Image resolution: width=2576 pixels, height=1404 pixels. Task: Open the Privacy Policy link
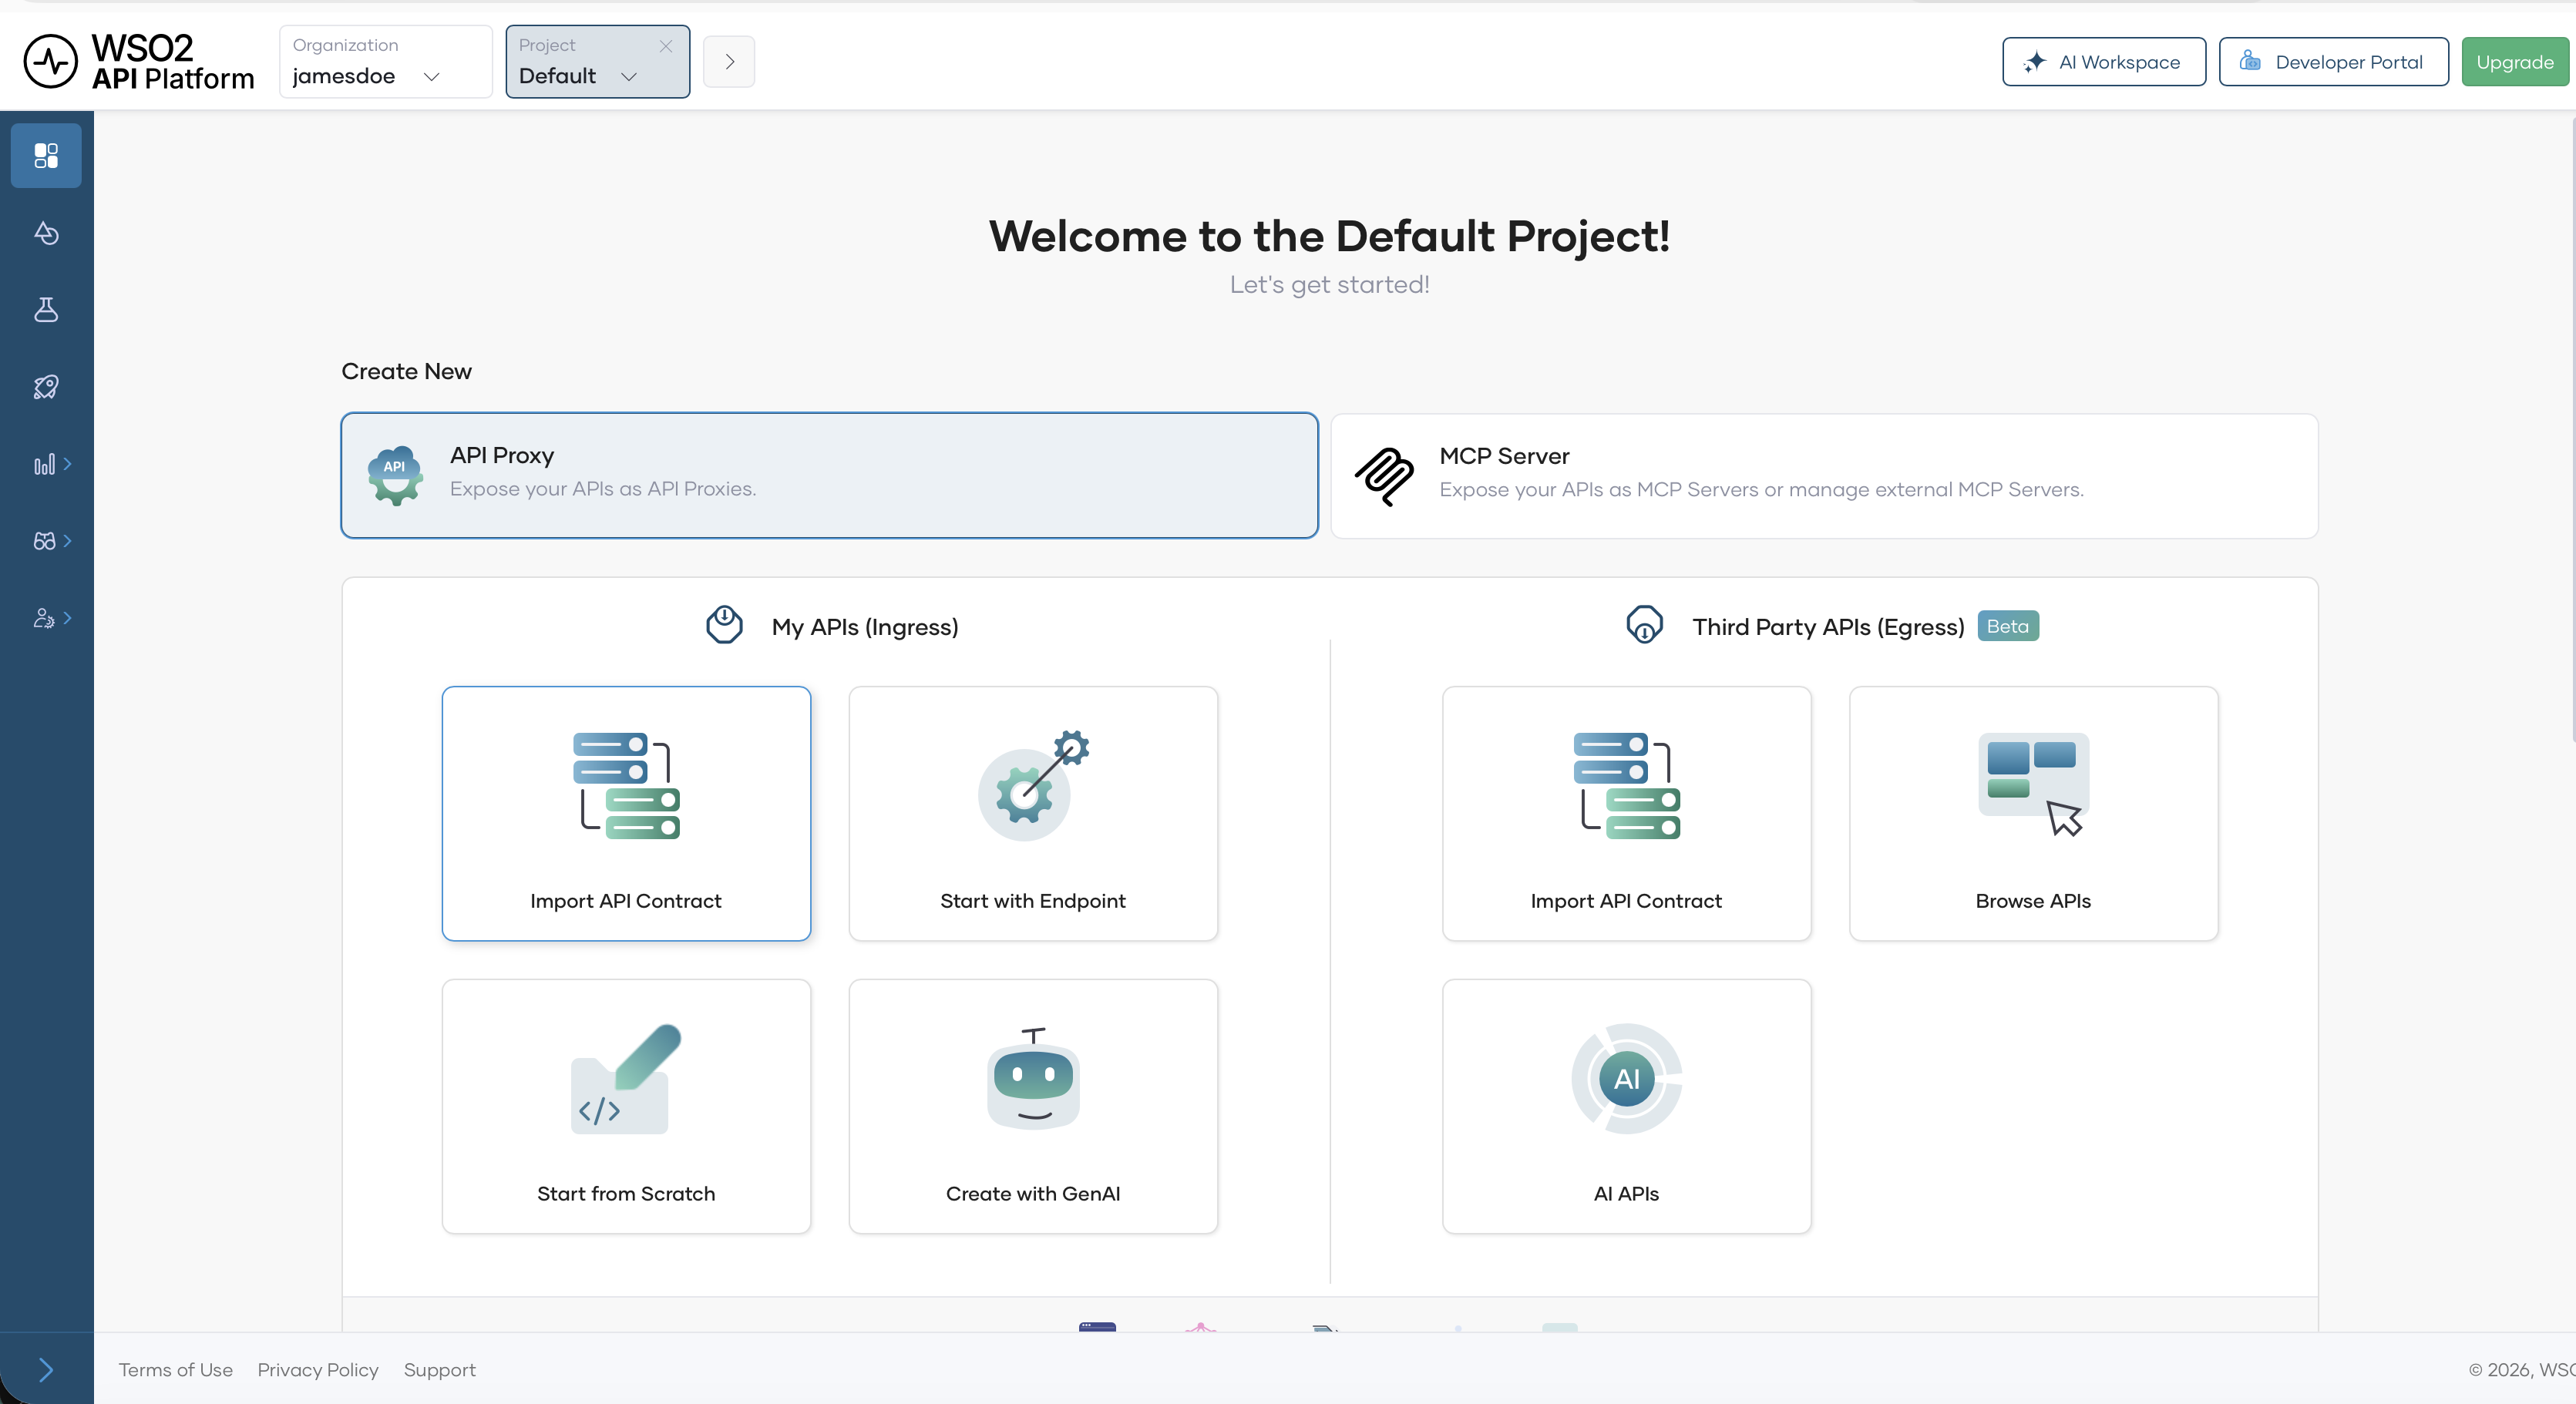pyautogui.click(x=318, y=1370)
